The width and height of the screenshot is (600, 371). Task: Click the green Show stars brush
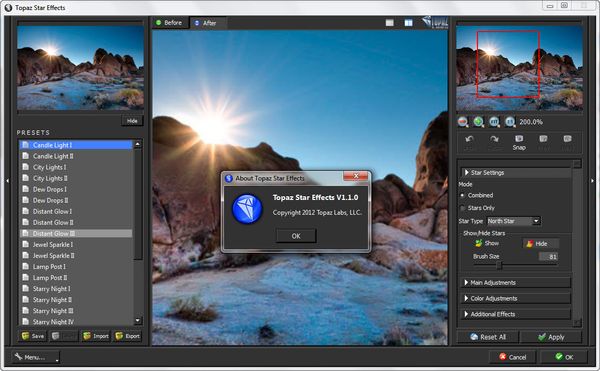point(487,243)
